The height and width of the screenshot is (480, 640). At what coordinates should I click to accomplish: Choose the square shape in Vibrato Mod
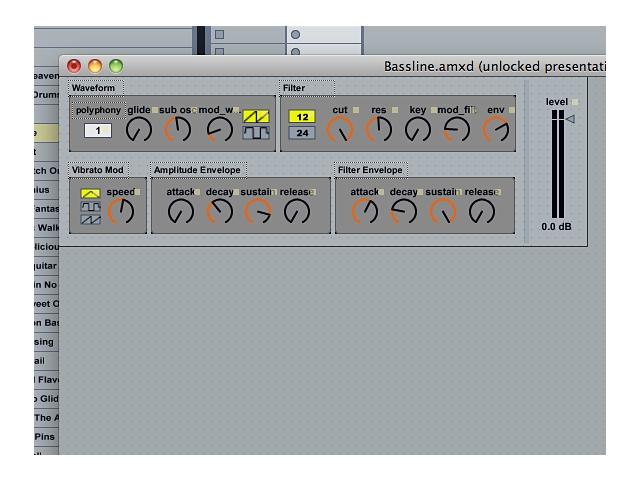tap(91, 207)
